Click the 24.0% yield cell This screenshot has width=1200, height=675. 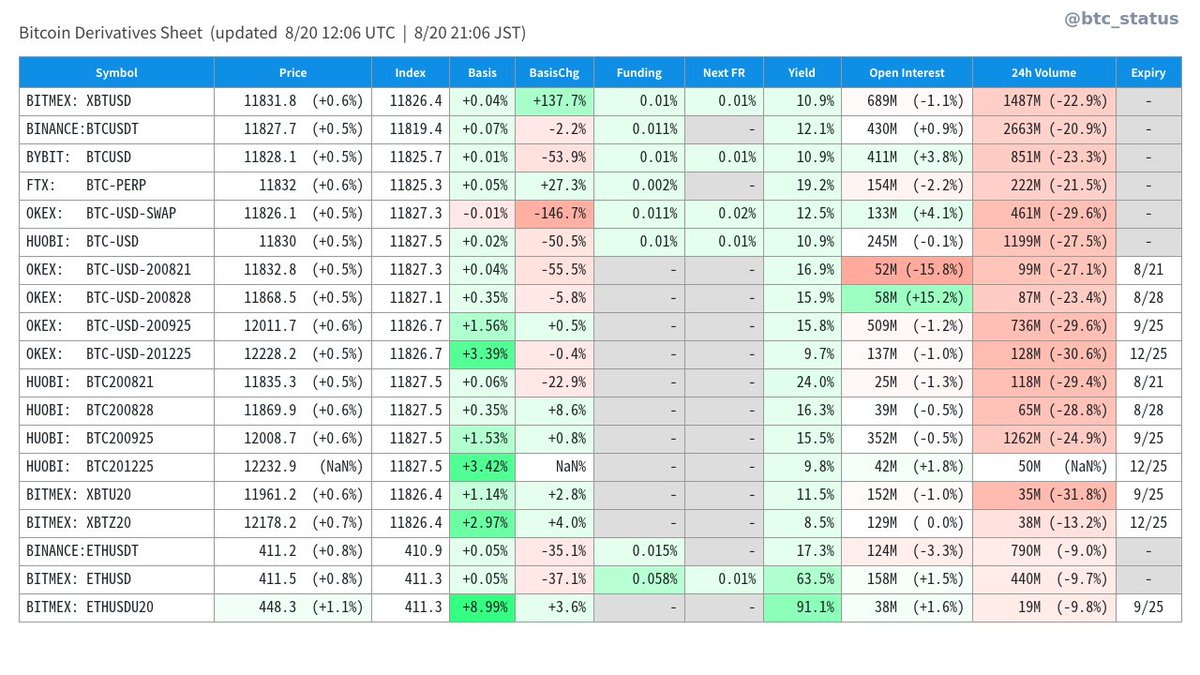802,382
